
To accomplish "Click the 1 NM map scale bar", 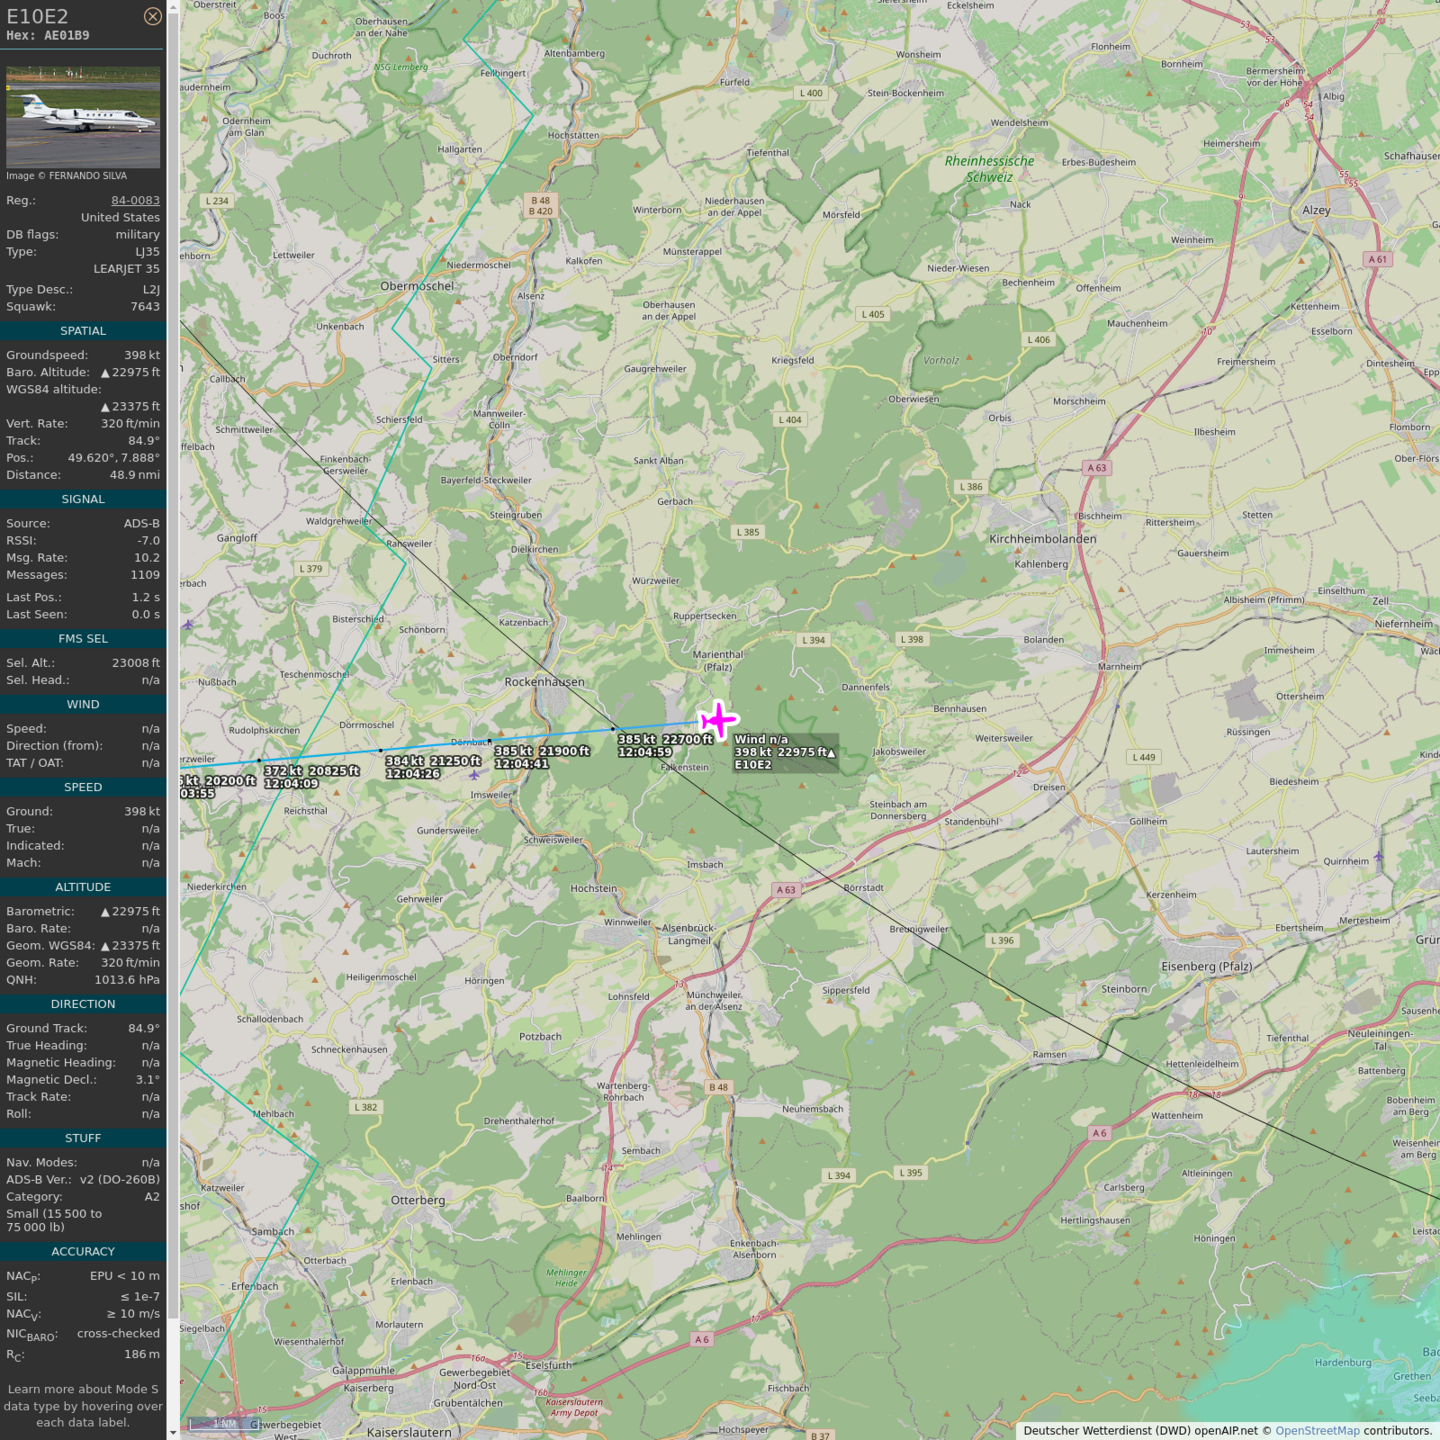I will pos(224,1424).
